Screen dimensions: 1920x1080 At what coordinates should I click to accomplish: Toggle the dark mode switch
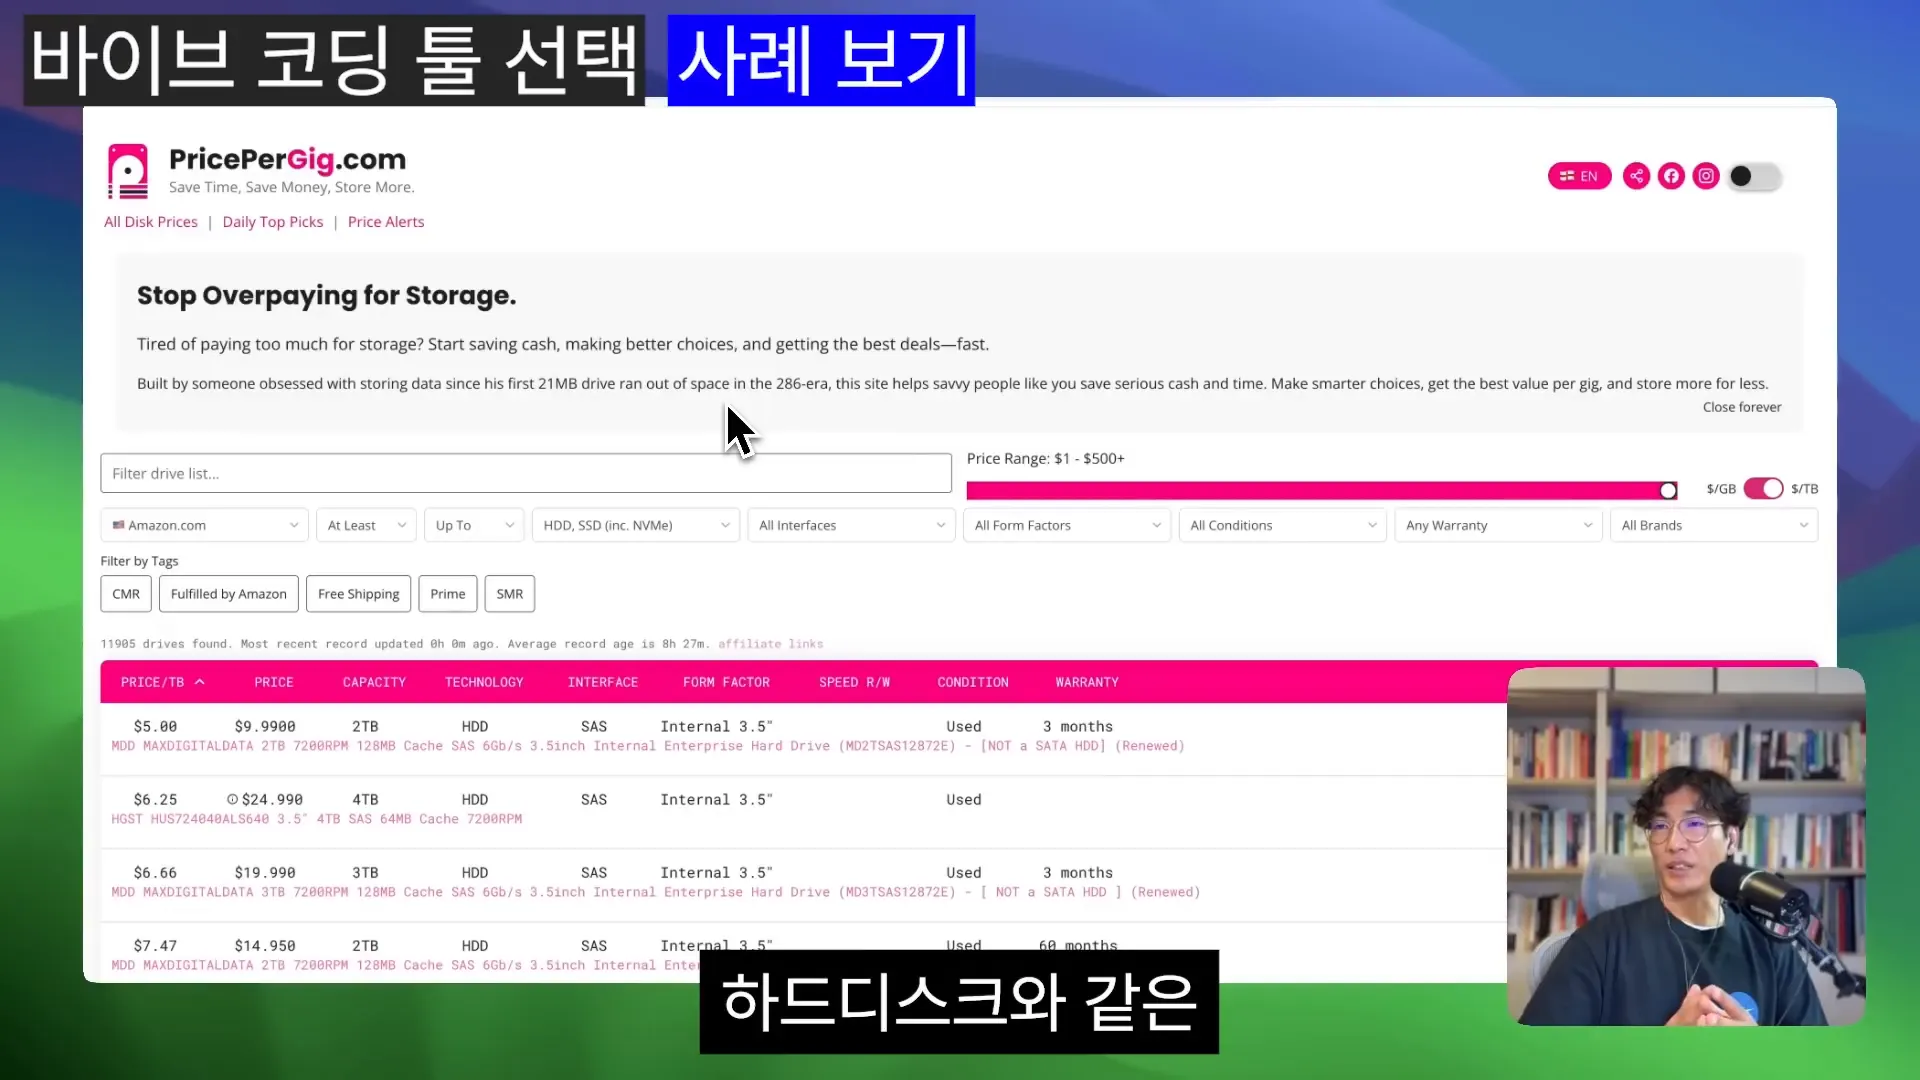click(x=1754, y=176)
